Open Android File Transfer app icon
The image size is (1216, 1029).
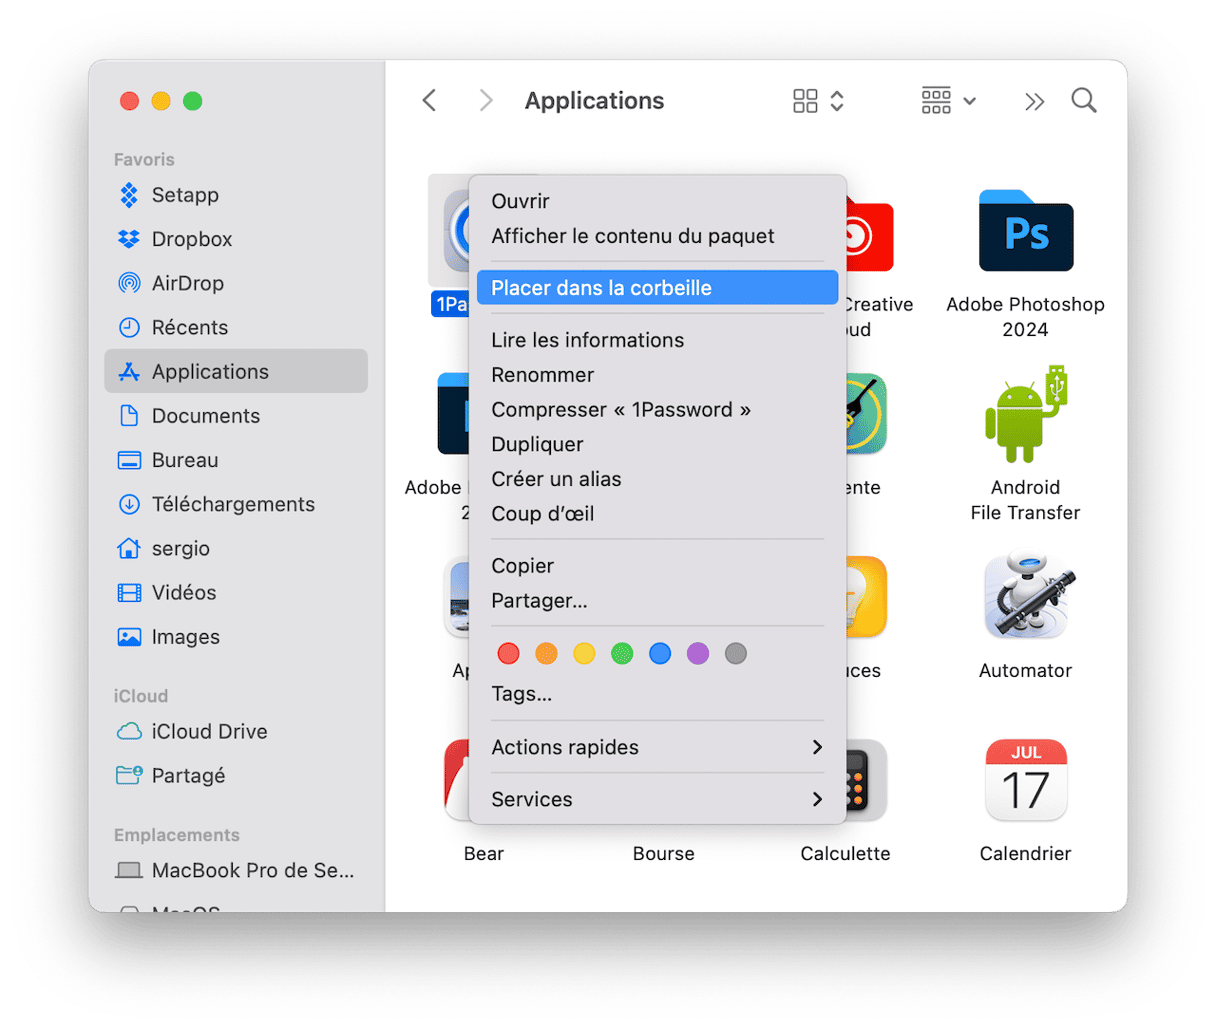pos(1025,416)
